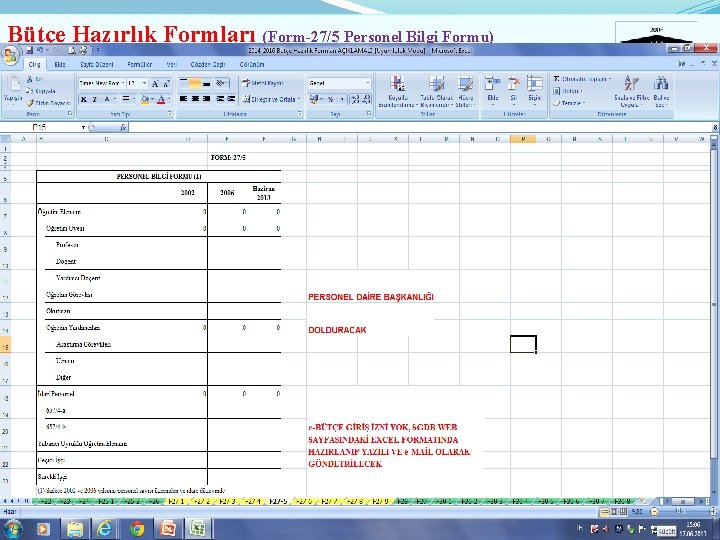This screenshot has width=720, height=540.
Task: Open Tablo Olarak Biçimlendir gallery
Action: pyautogui.click(x=437, y=91)
